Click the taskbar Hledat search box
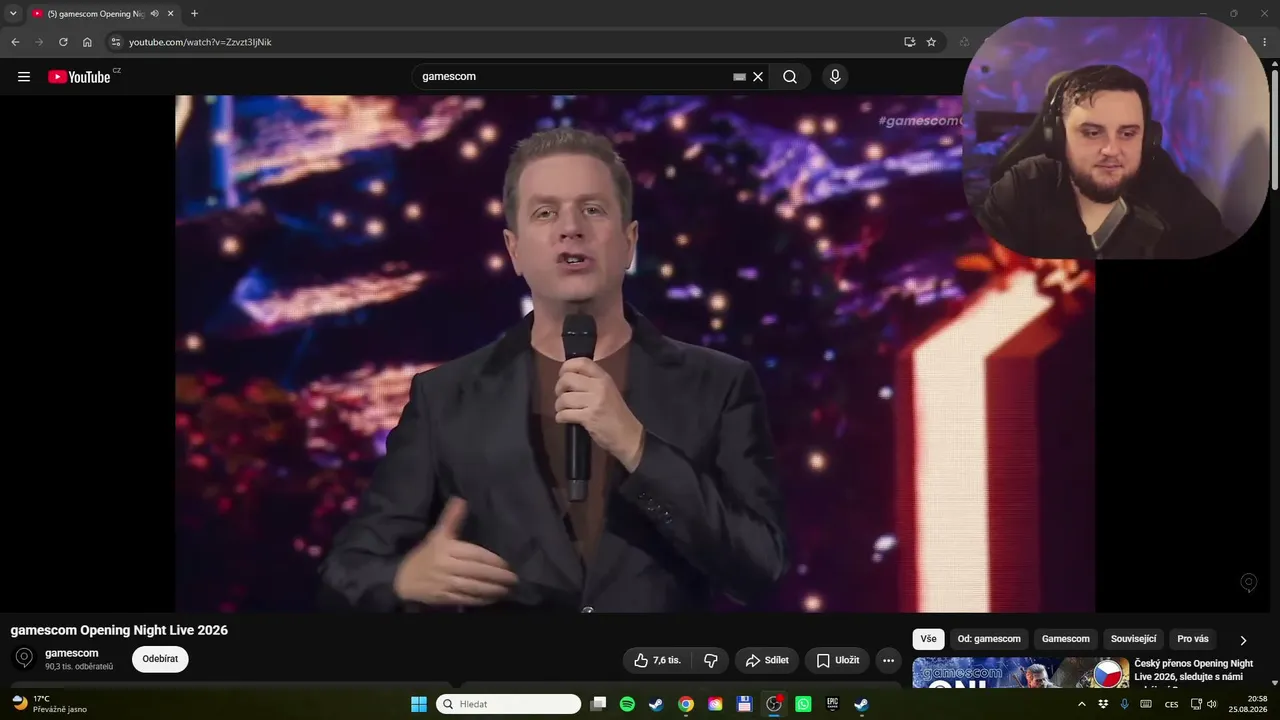This screenshot has height=720, width=1280. click(x=508, y=704)
